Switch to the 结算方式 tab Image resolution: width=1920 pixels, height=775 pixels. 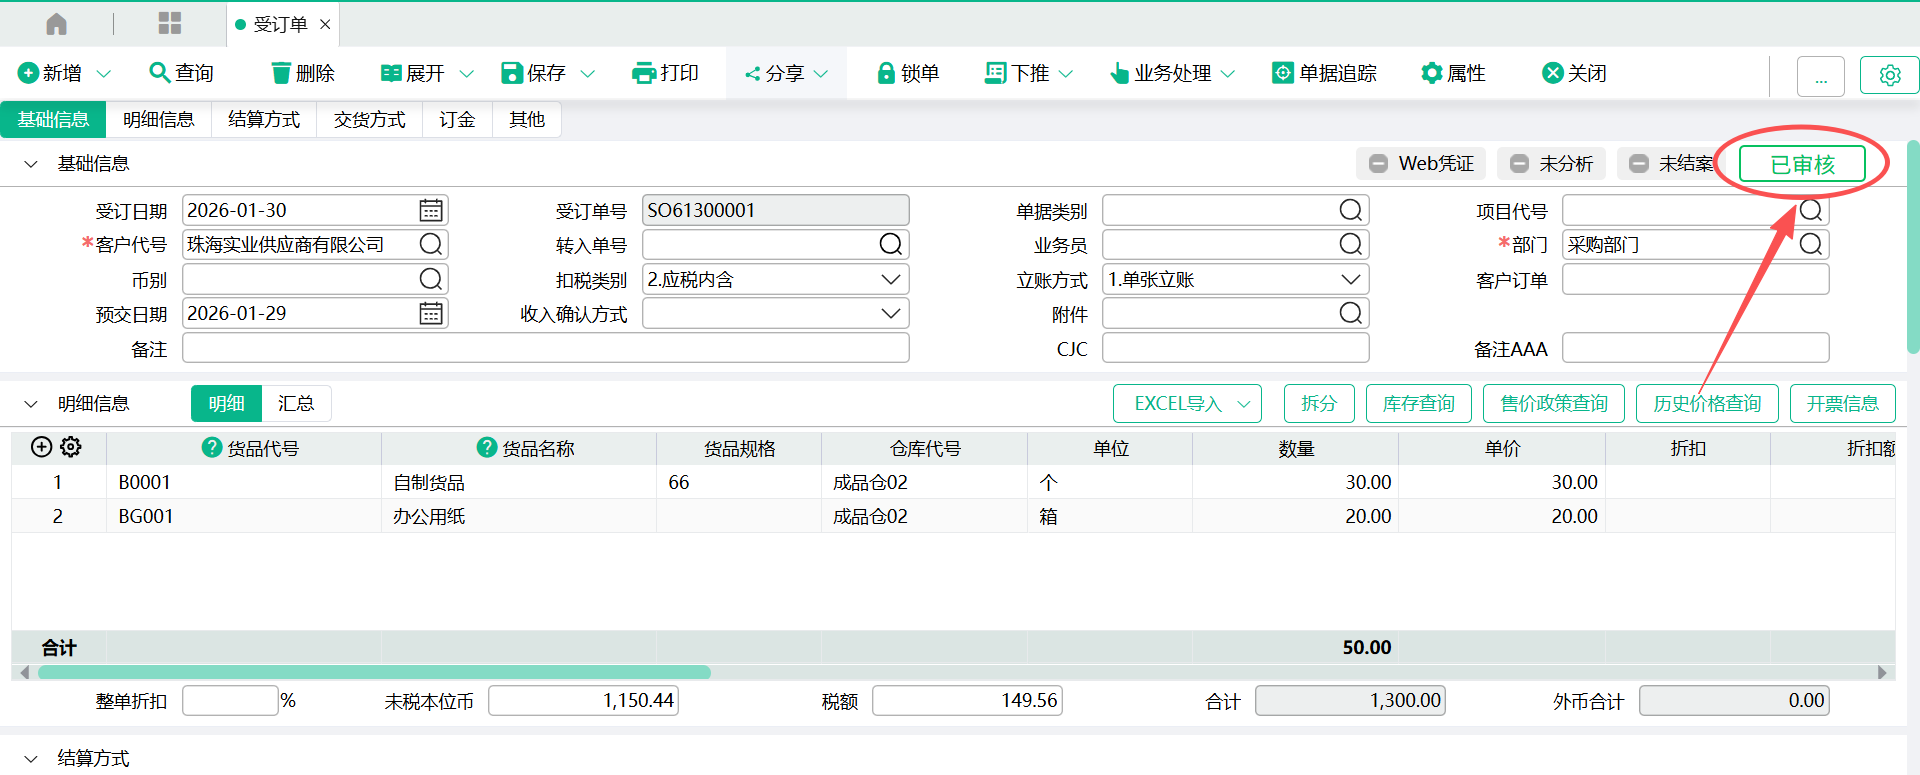[x=264, y=120]
